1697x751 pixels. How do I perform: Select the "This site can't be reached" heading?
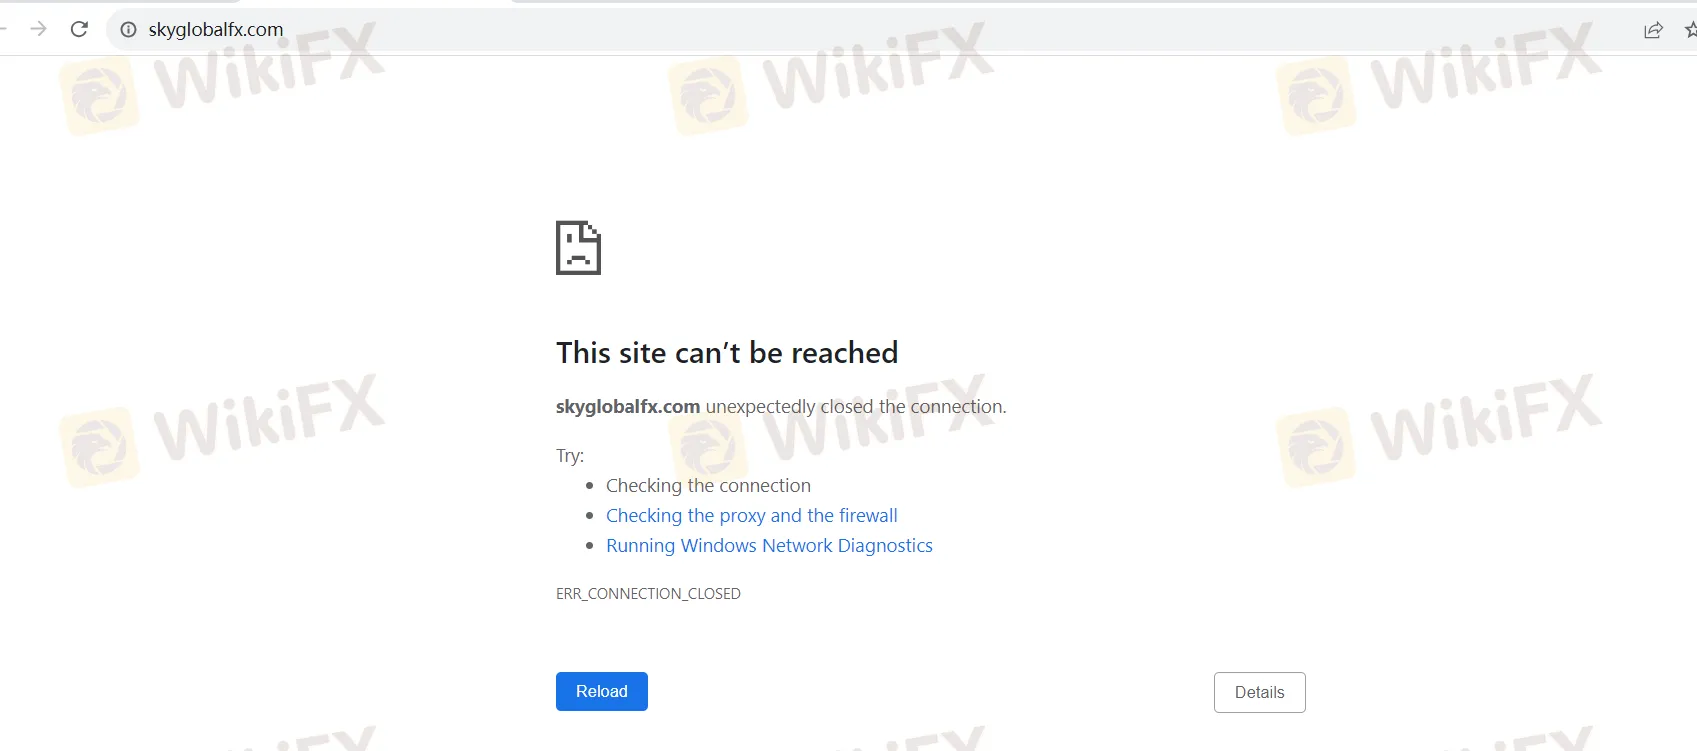point(727,353)
